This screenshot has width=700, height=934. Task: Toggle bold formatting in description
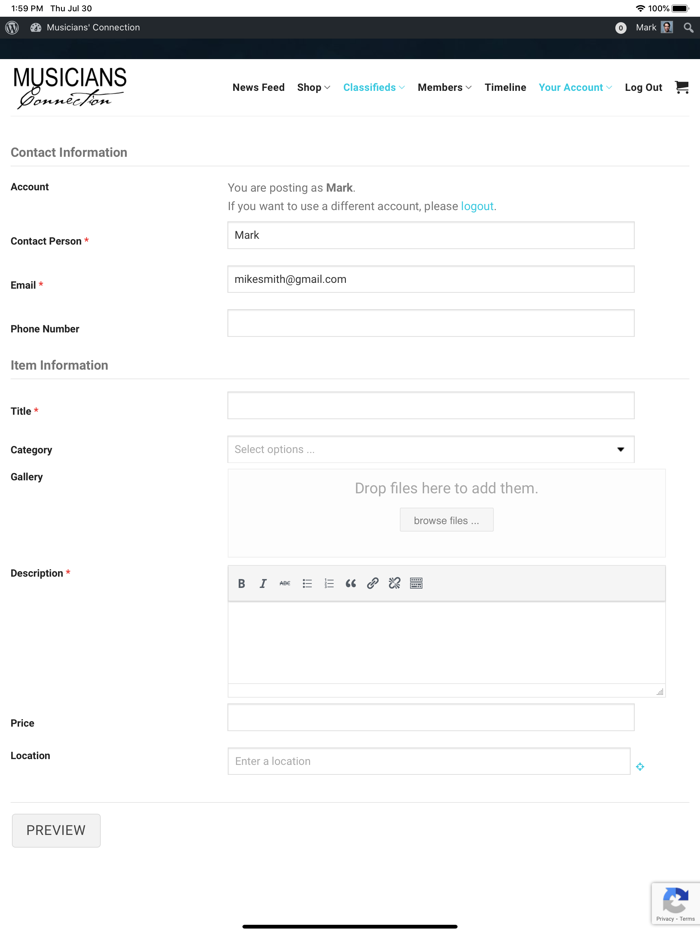coord(241,584)
